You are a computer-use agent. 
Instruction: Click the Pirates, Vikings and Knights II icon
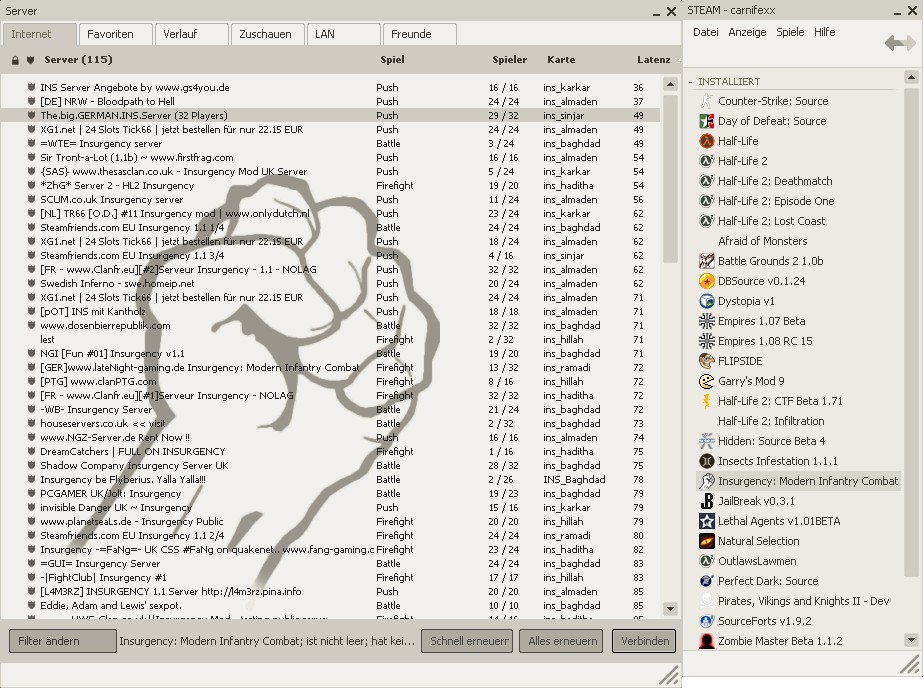706,601
